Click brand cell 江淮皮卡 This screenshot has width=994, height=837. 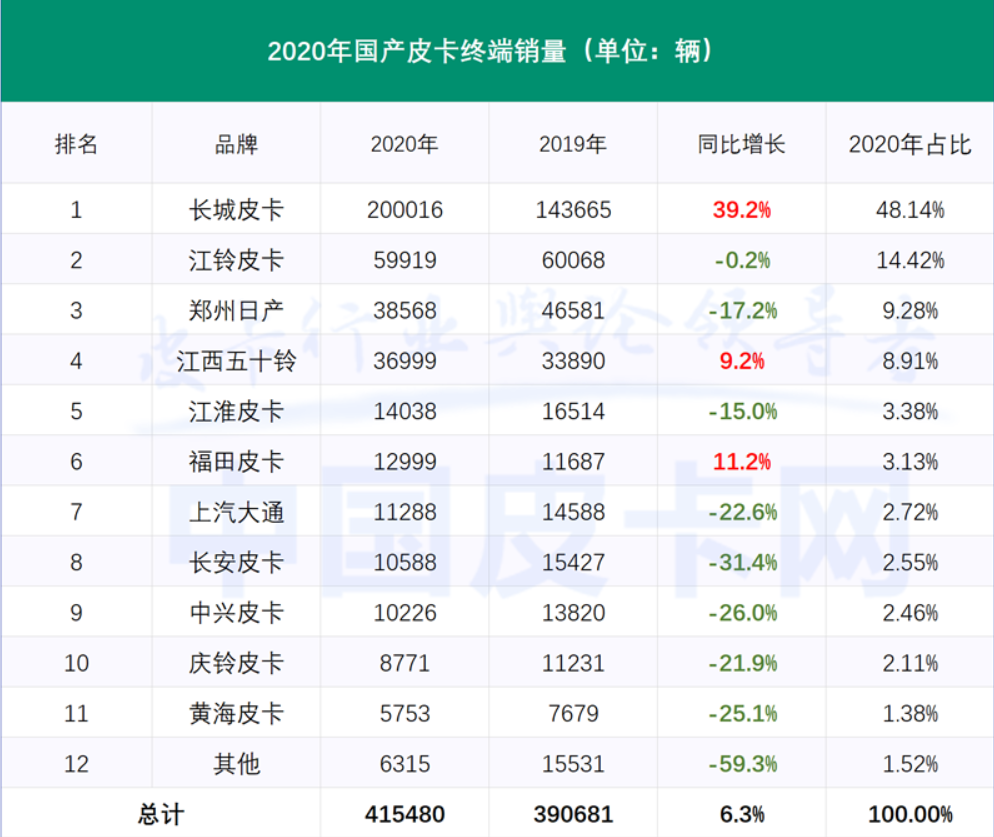click(x=236, y=412)
